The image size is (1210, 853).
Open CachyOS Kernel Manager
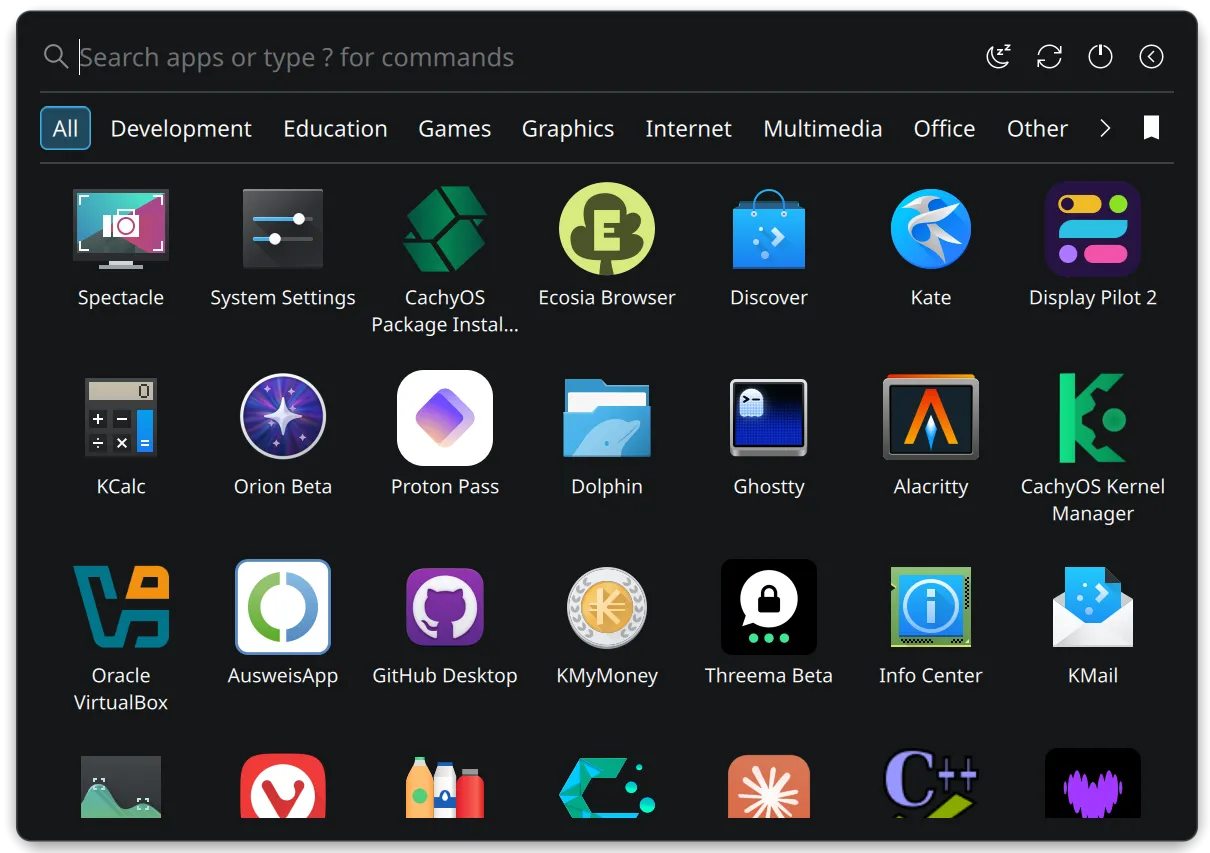(x=1093, y=417)
